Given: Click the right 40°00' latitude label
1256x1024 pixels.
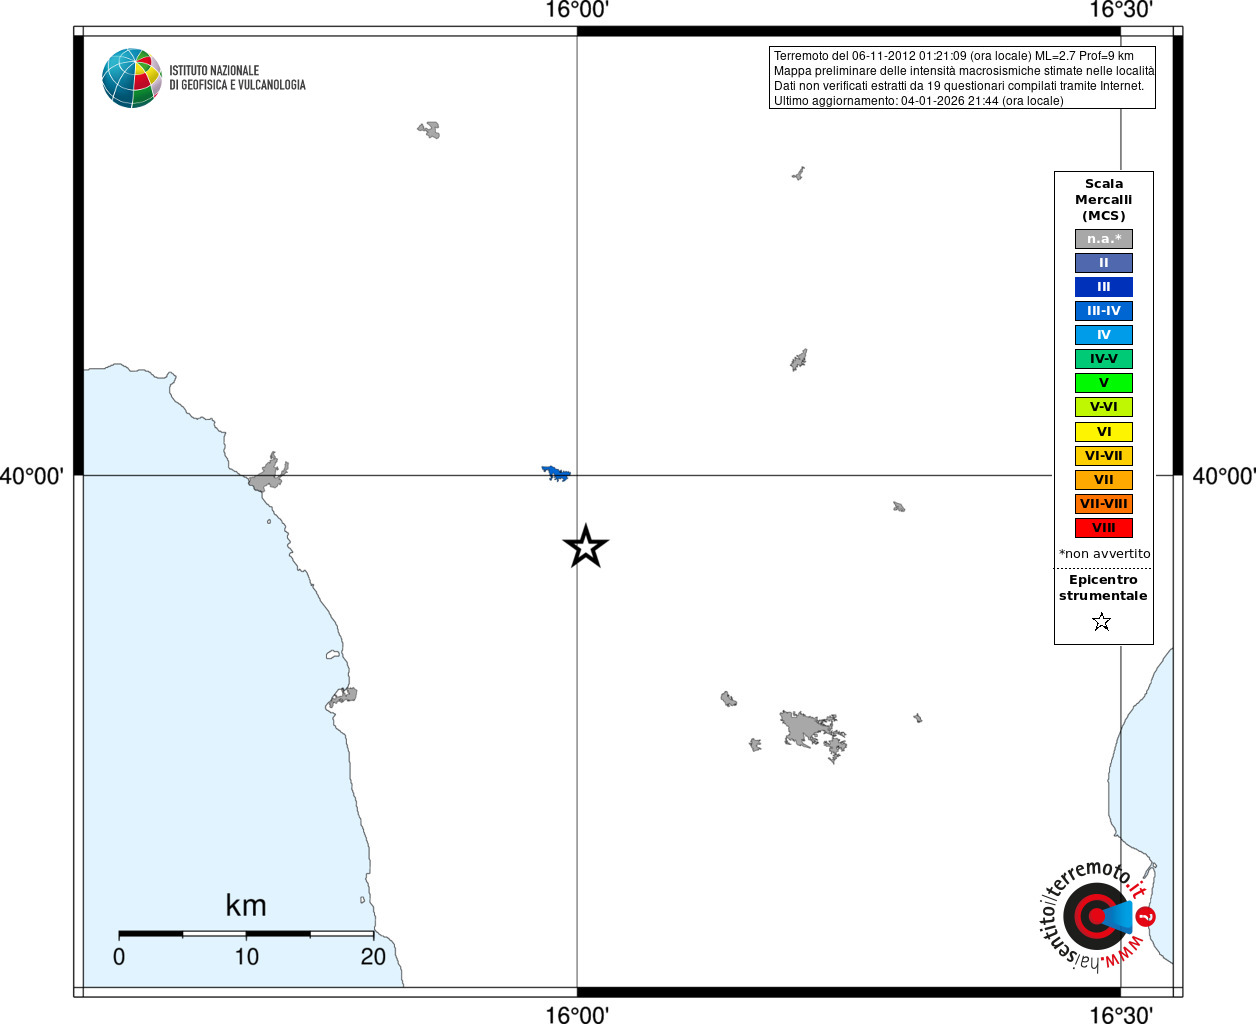Looking at the screenshot, I should pyautogui.click(x=1224, y=476).
